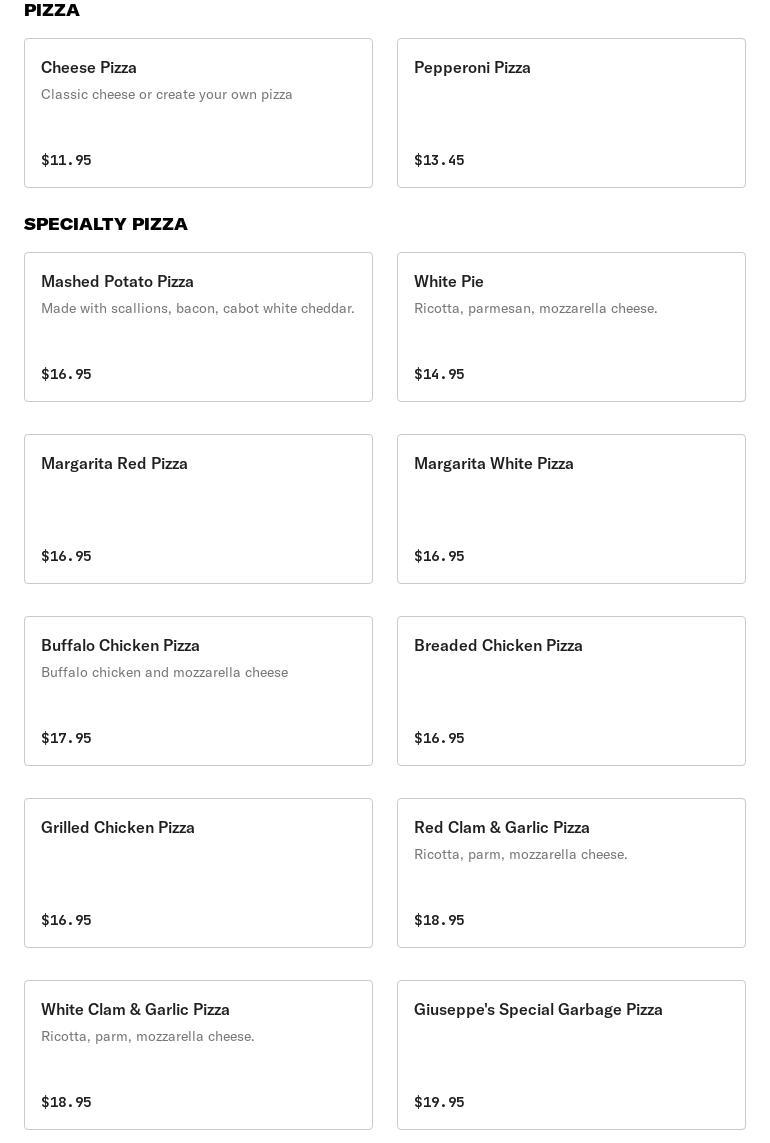Open the Breaded Chicken Pizza item
Screen dimensions: 770x1143
(x=571, y=691)
